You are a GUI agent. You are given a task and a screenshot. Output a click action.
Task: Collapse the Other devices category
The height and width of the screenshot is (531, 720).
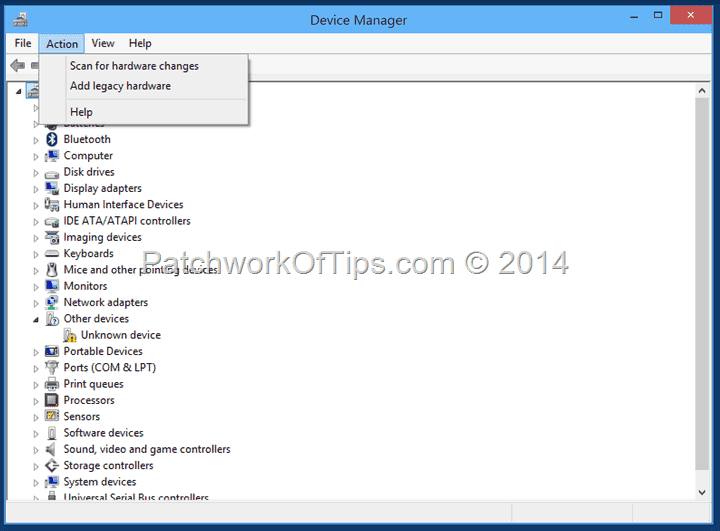coord(36,320)
